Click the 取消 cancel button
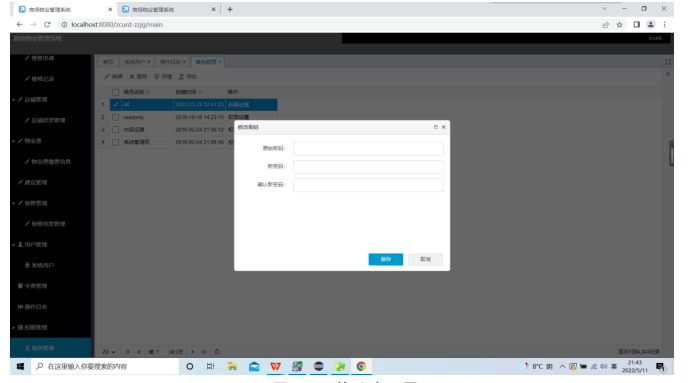Screen dimensions: 694x383 [425, 259]
